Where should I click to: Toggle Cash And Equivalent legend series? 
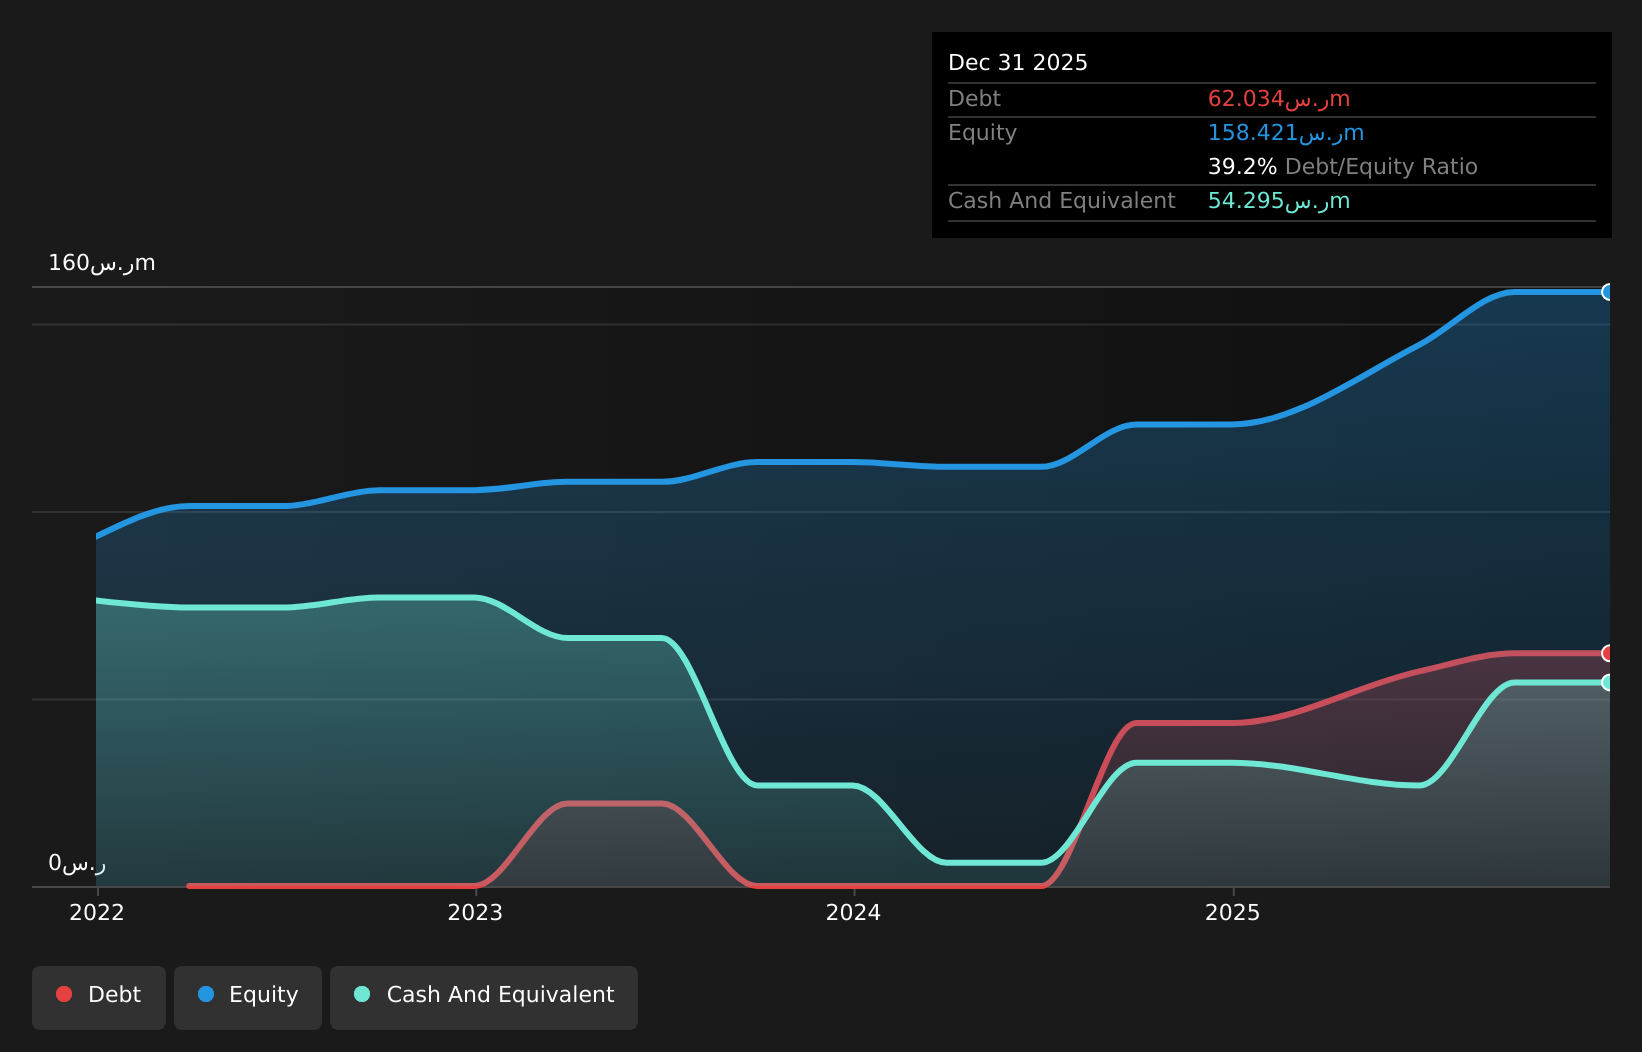click(x=484, y=997)
